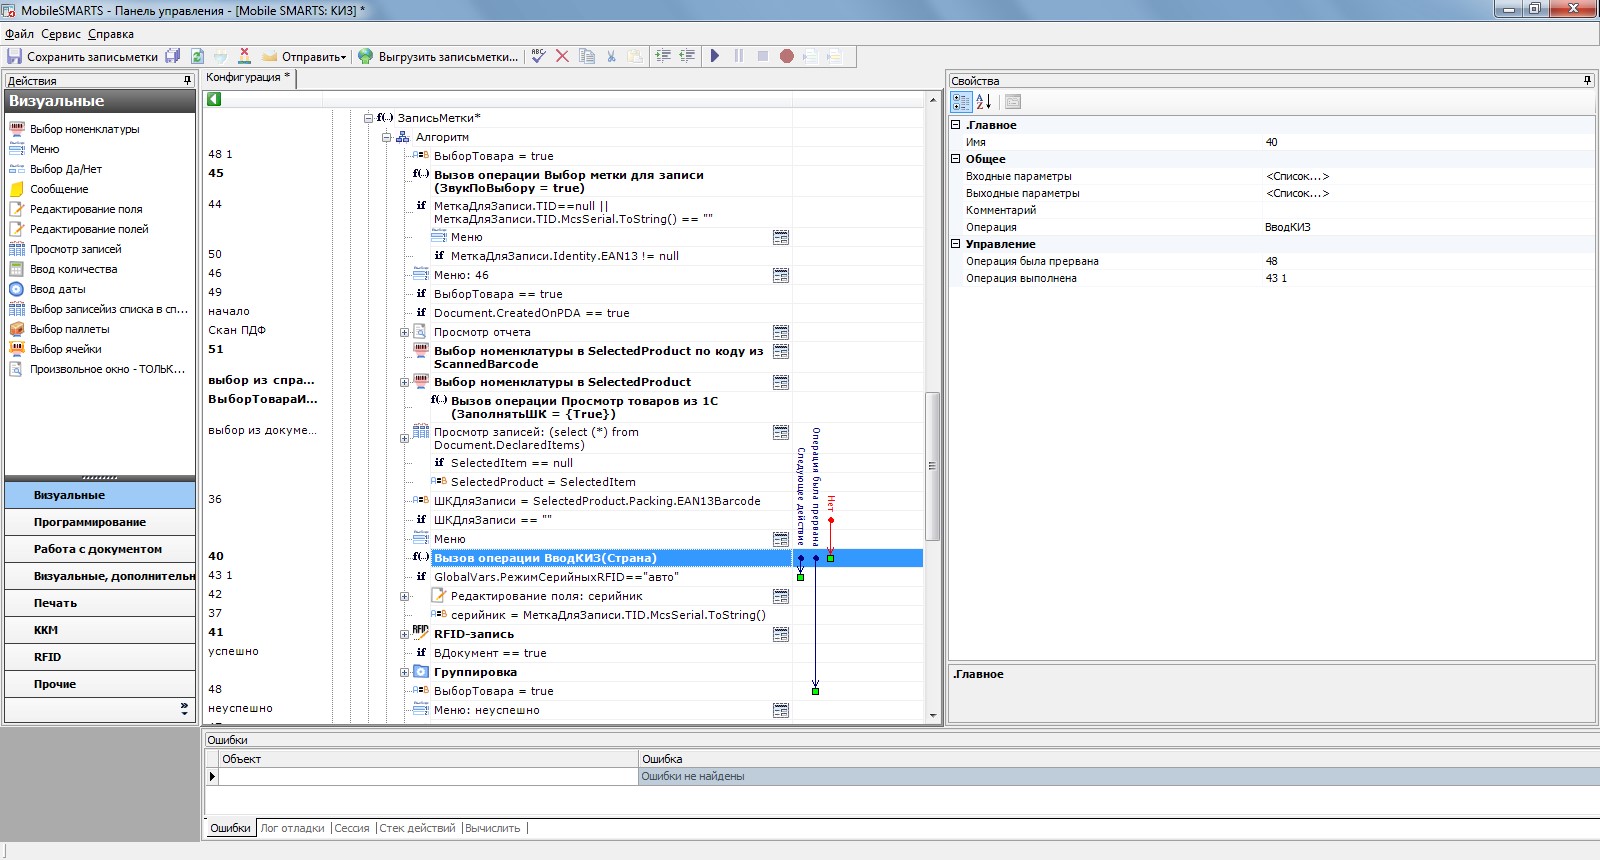Click the Сохранить записьметки save button
Image resolution: width=1600 pixels, height=860 pixels.
click(82, 57)
